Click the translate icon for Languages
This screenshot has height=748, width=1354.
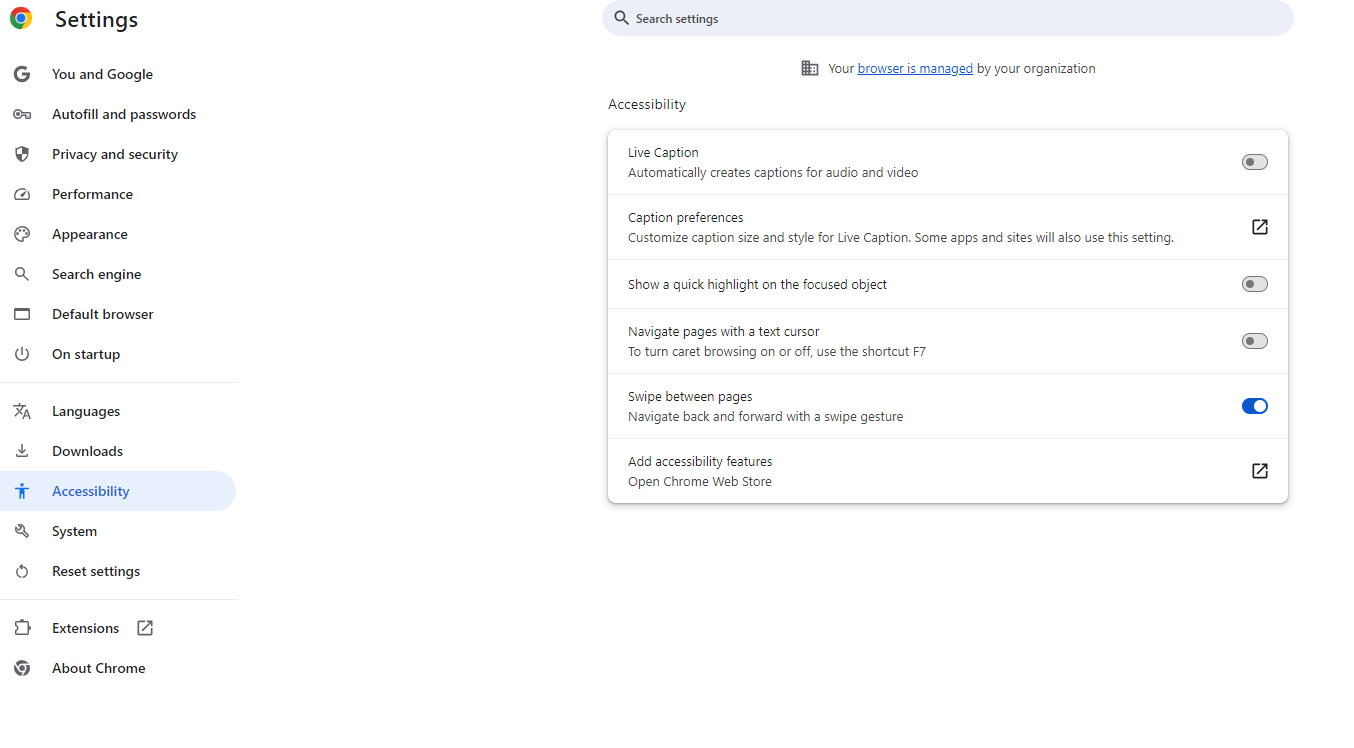click(22, 411)
